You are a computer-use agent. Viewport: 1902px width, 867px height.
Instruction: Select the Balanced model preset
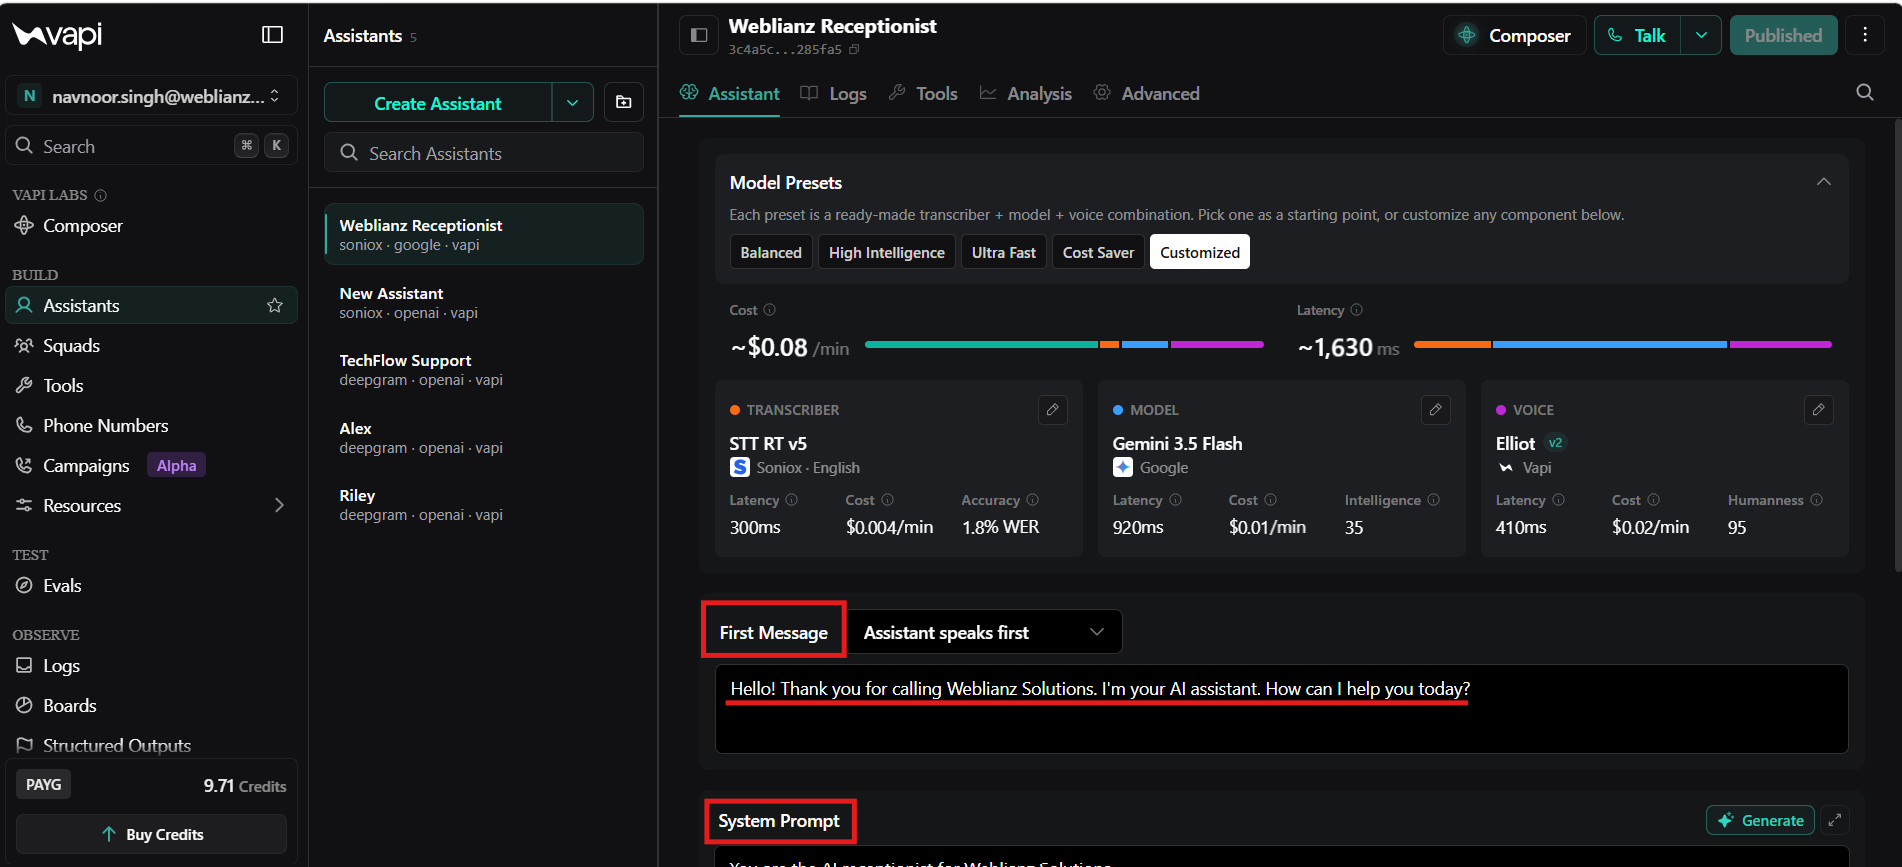(x=771, y=252)
